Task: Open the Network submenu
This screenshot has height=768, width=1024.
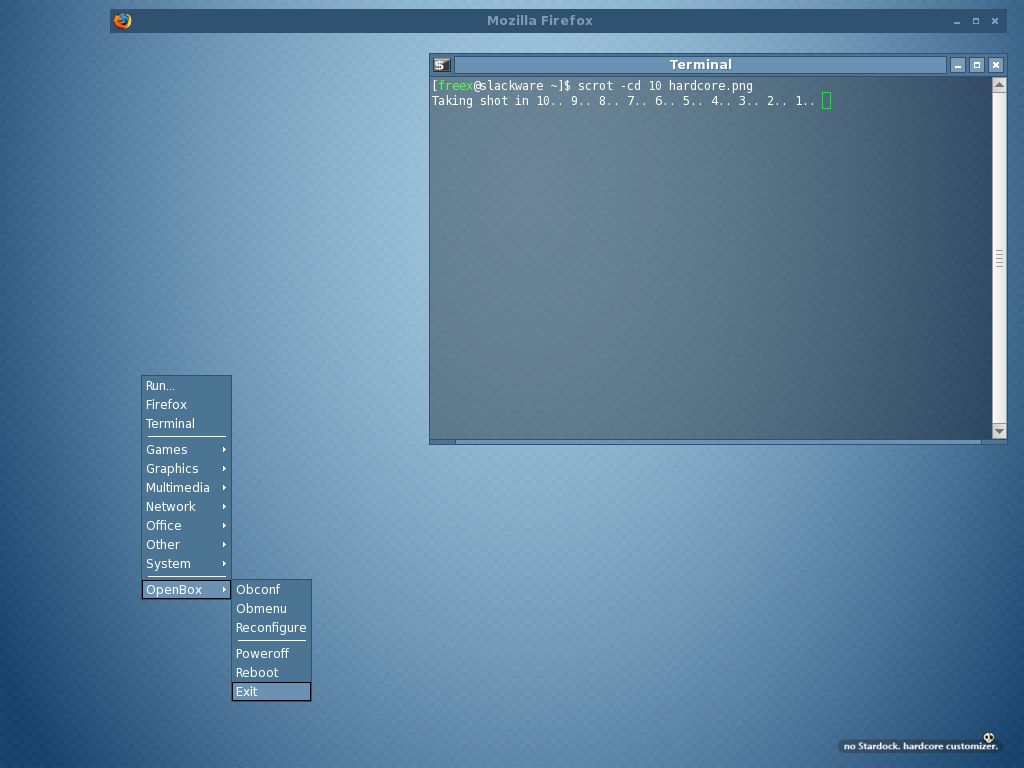Action: (186, 507)
